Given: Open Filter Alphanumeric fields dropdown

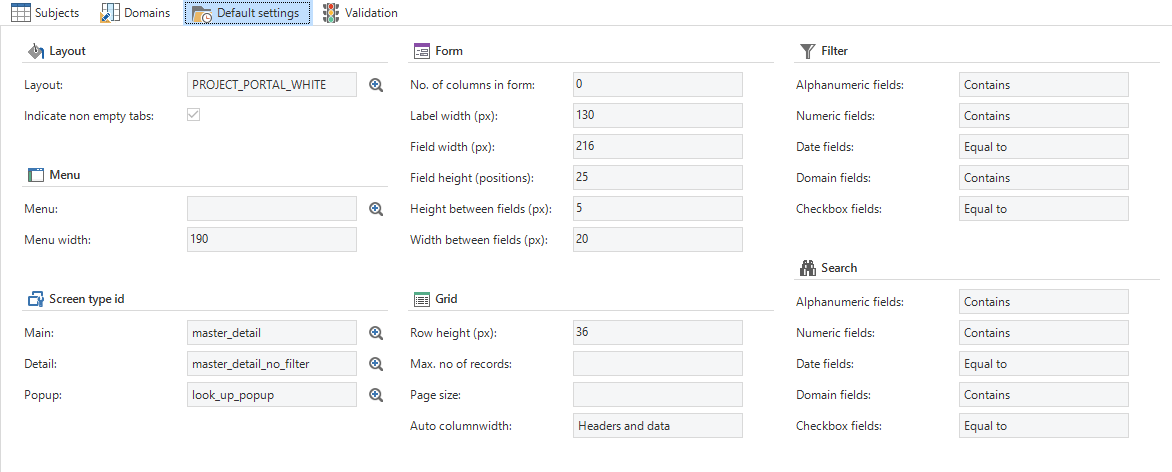Looking at the screenshot, I should 1043,85.
